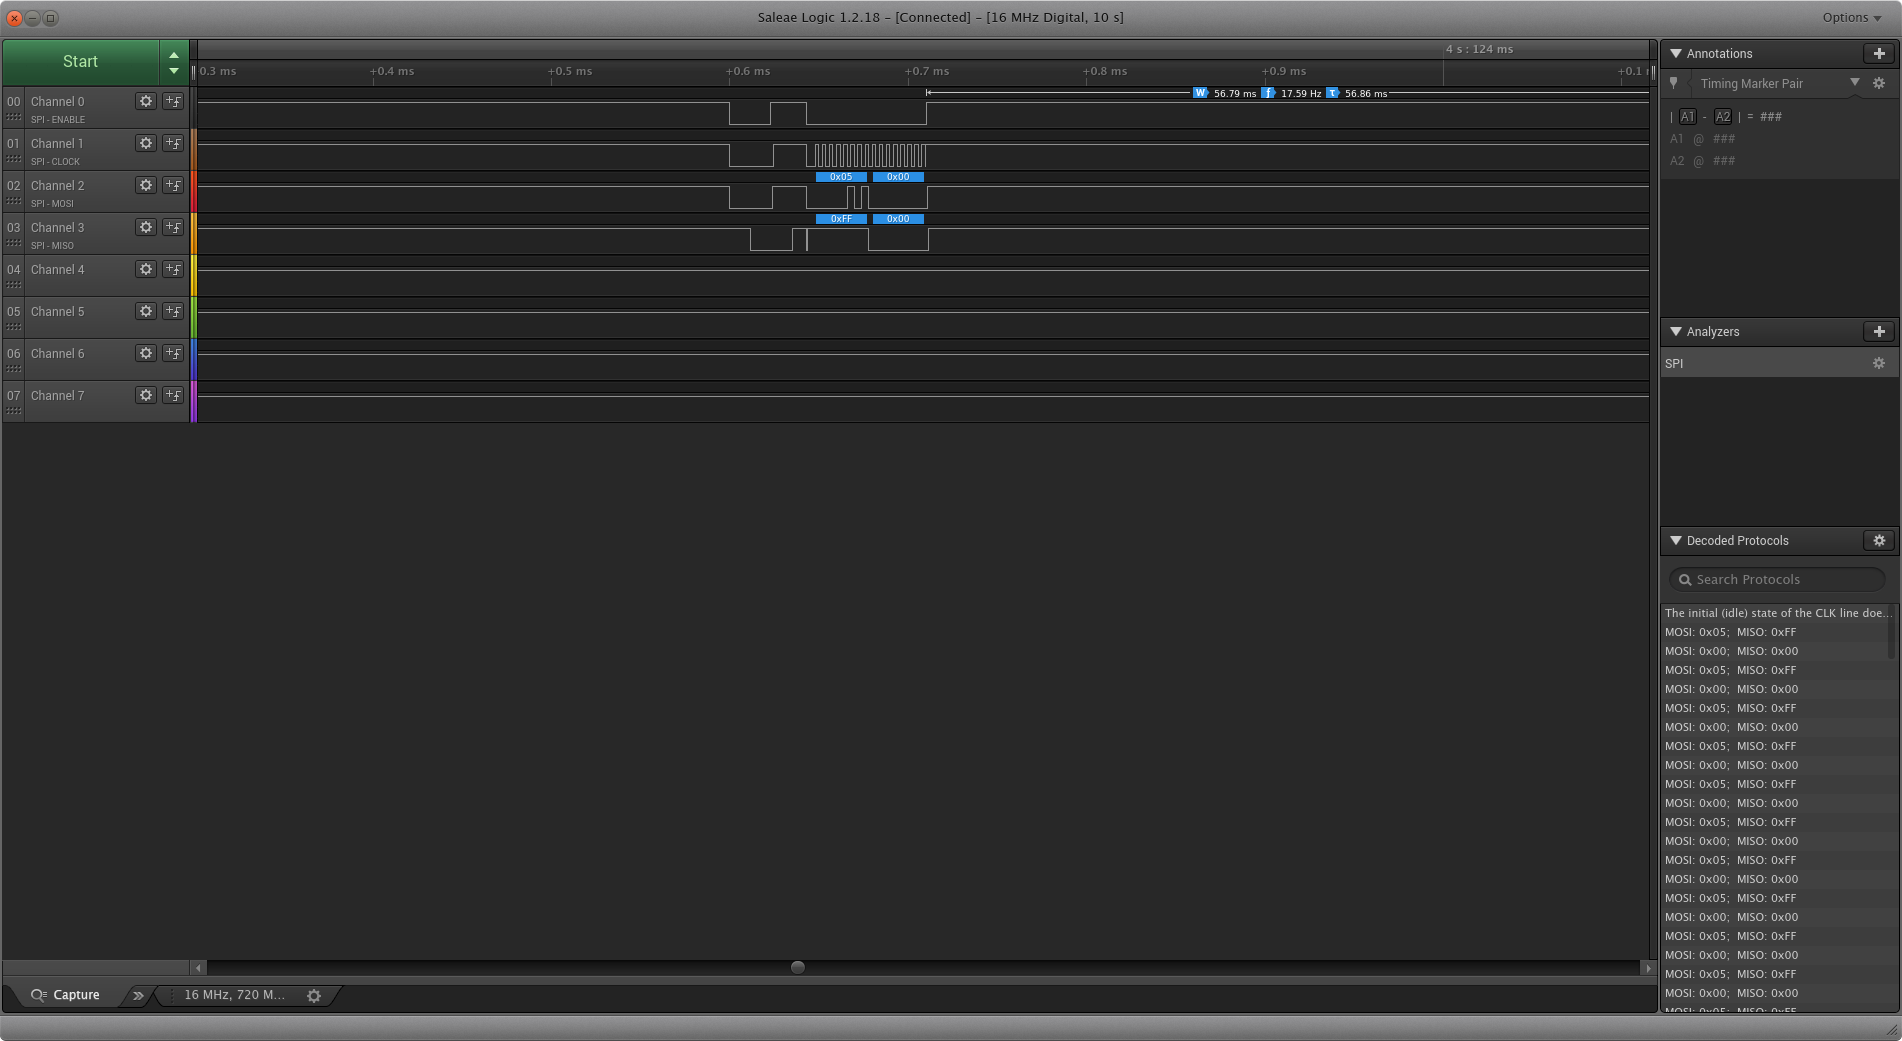Set trigger on Channel 7

pyautogui.click(x=173, y=395)
